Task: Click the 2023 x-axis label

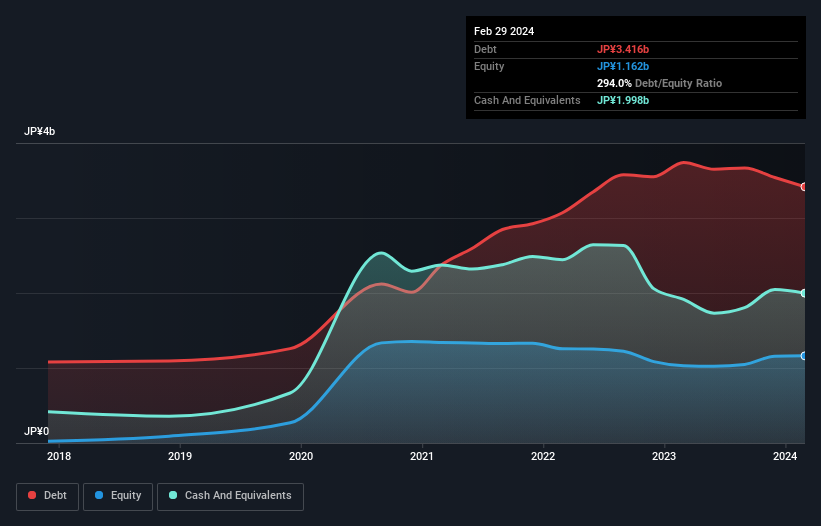Action: 664,456
